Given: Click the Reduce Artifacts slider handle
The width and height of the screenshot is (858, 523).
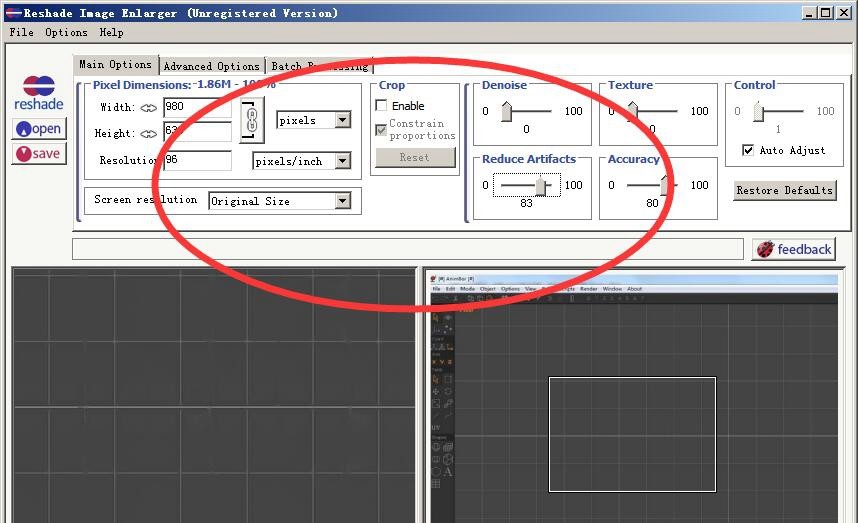Looking at the screenshot, I should (541, 185).
